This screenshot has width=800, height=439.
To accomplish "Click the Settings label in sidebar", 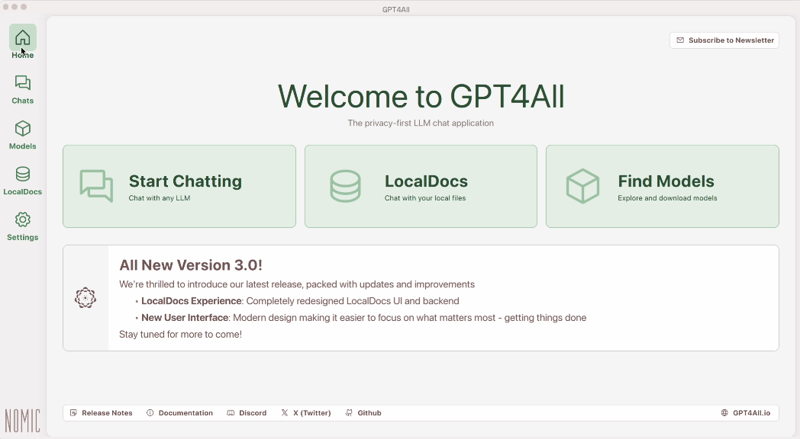I will (x=22, y=237).
